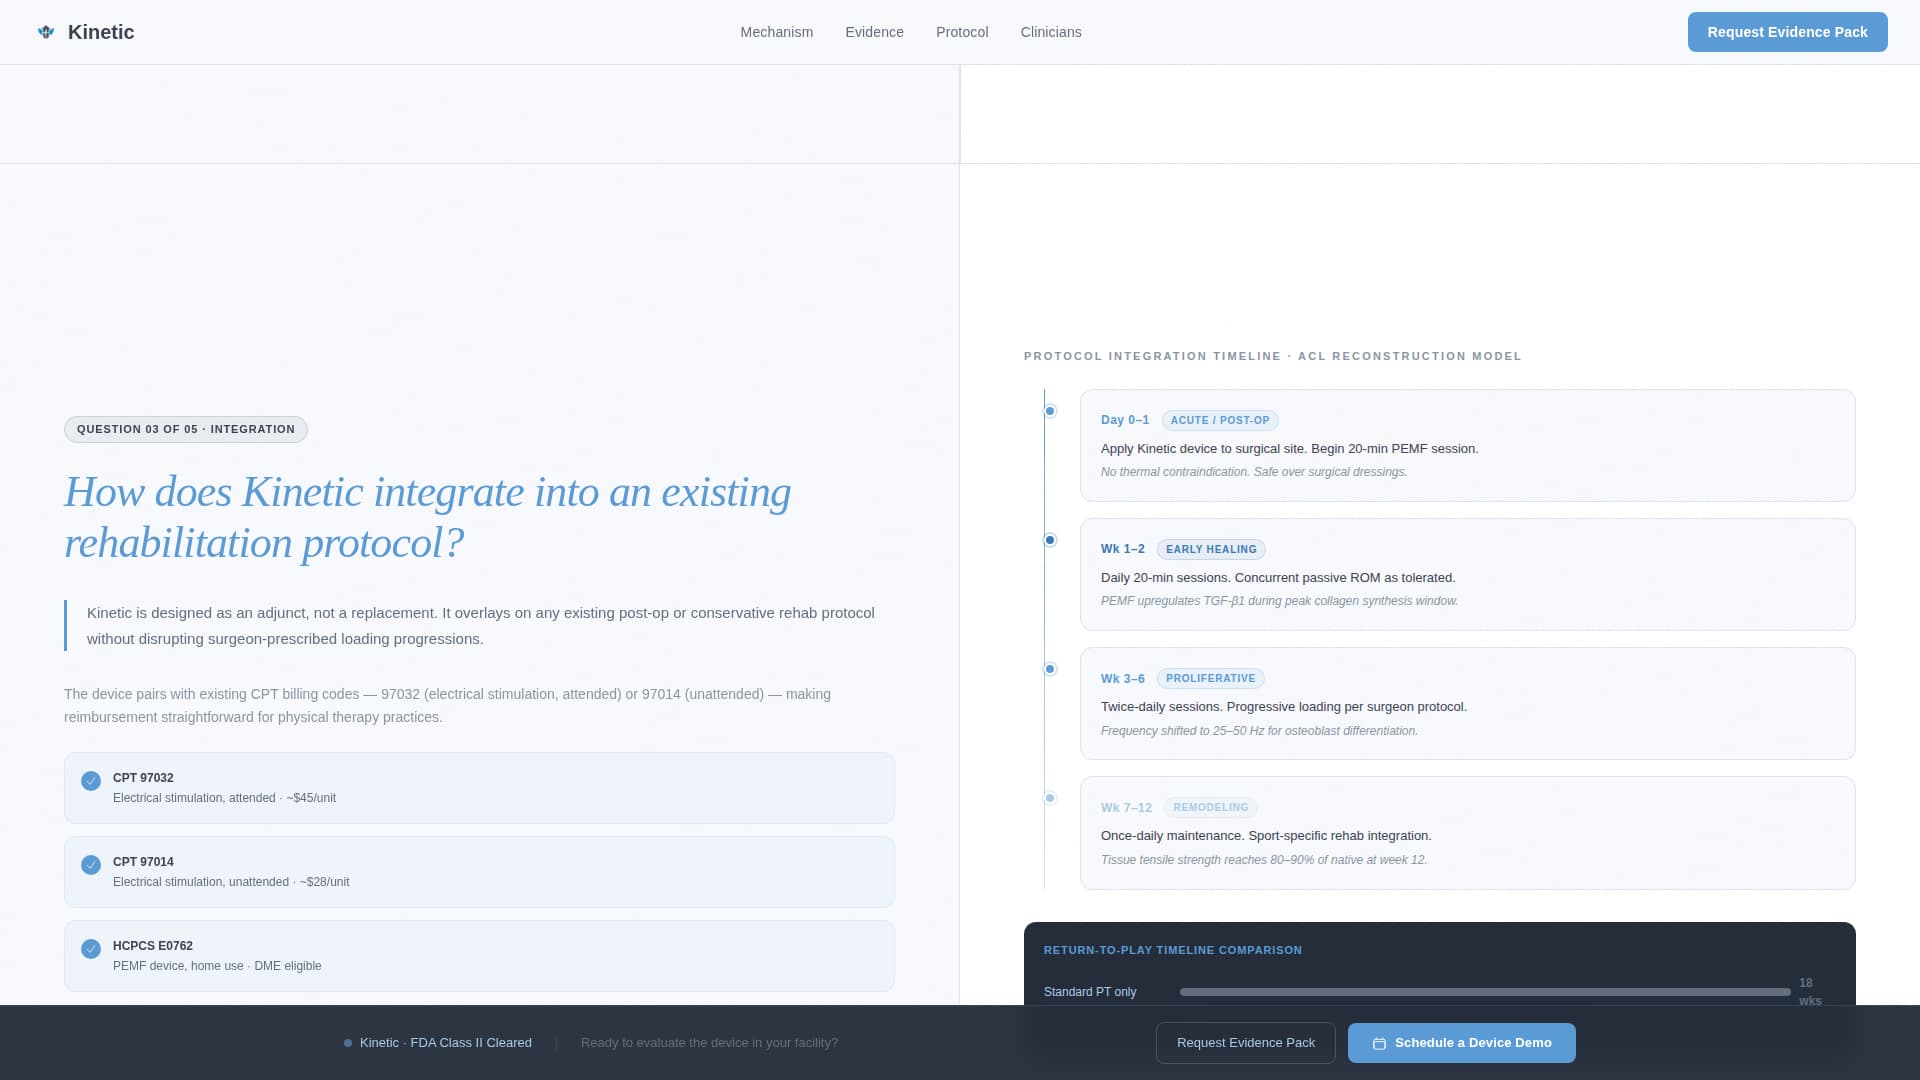The height and width of the screenshot is (1080, 1920).
Task: Click the top Request Evidence Pack button
Action: click(x=1787, y=32)
